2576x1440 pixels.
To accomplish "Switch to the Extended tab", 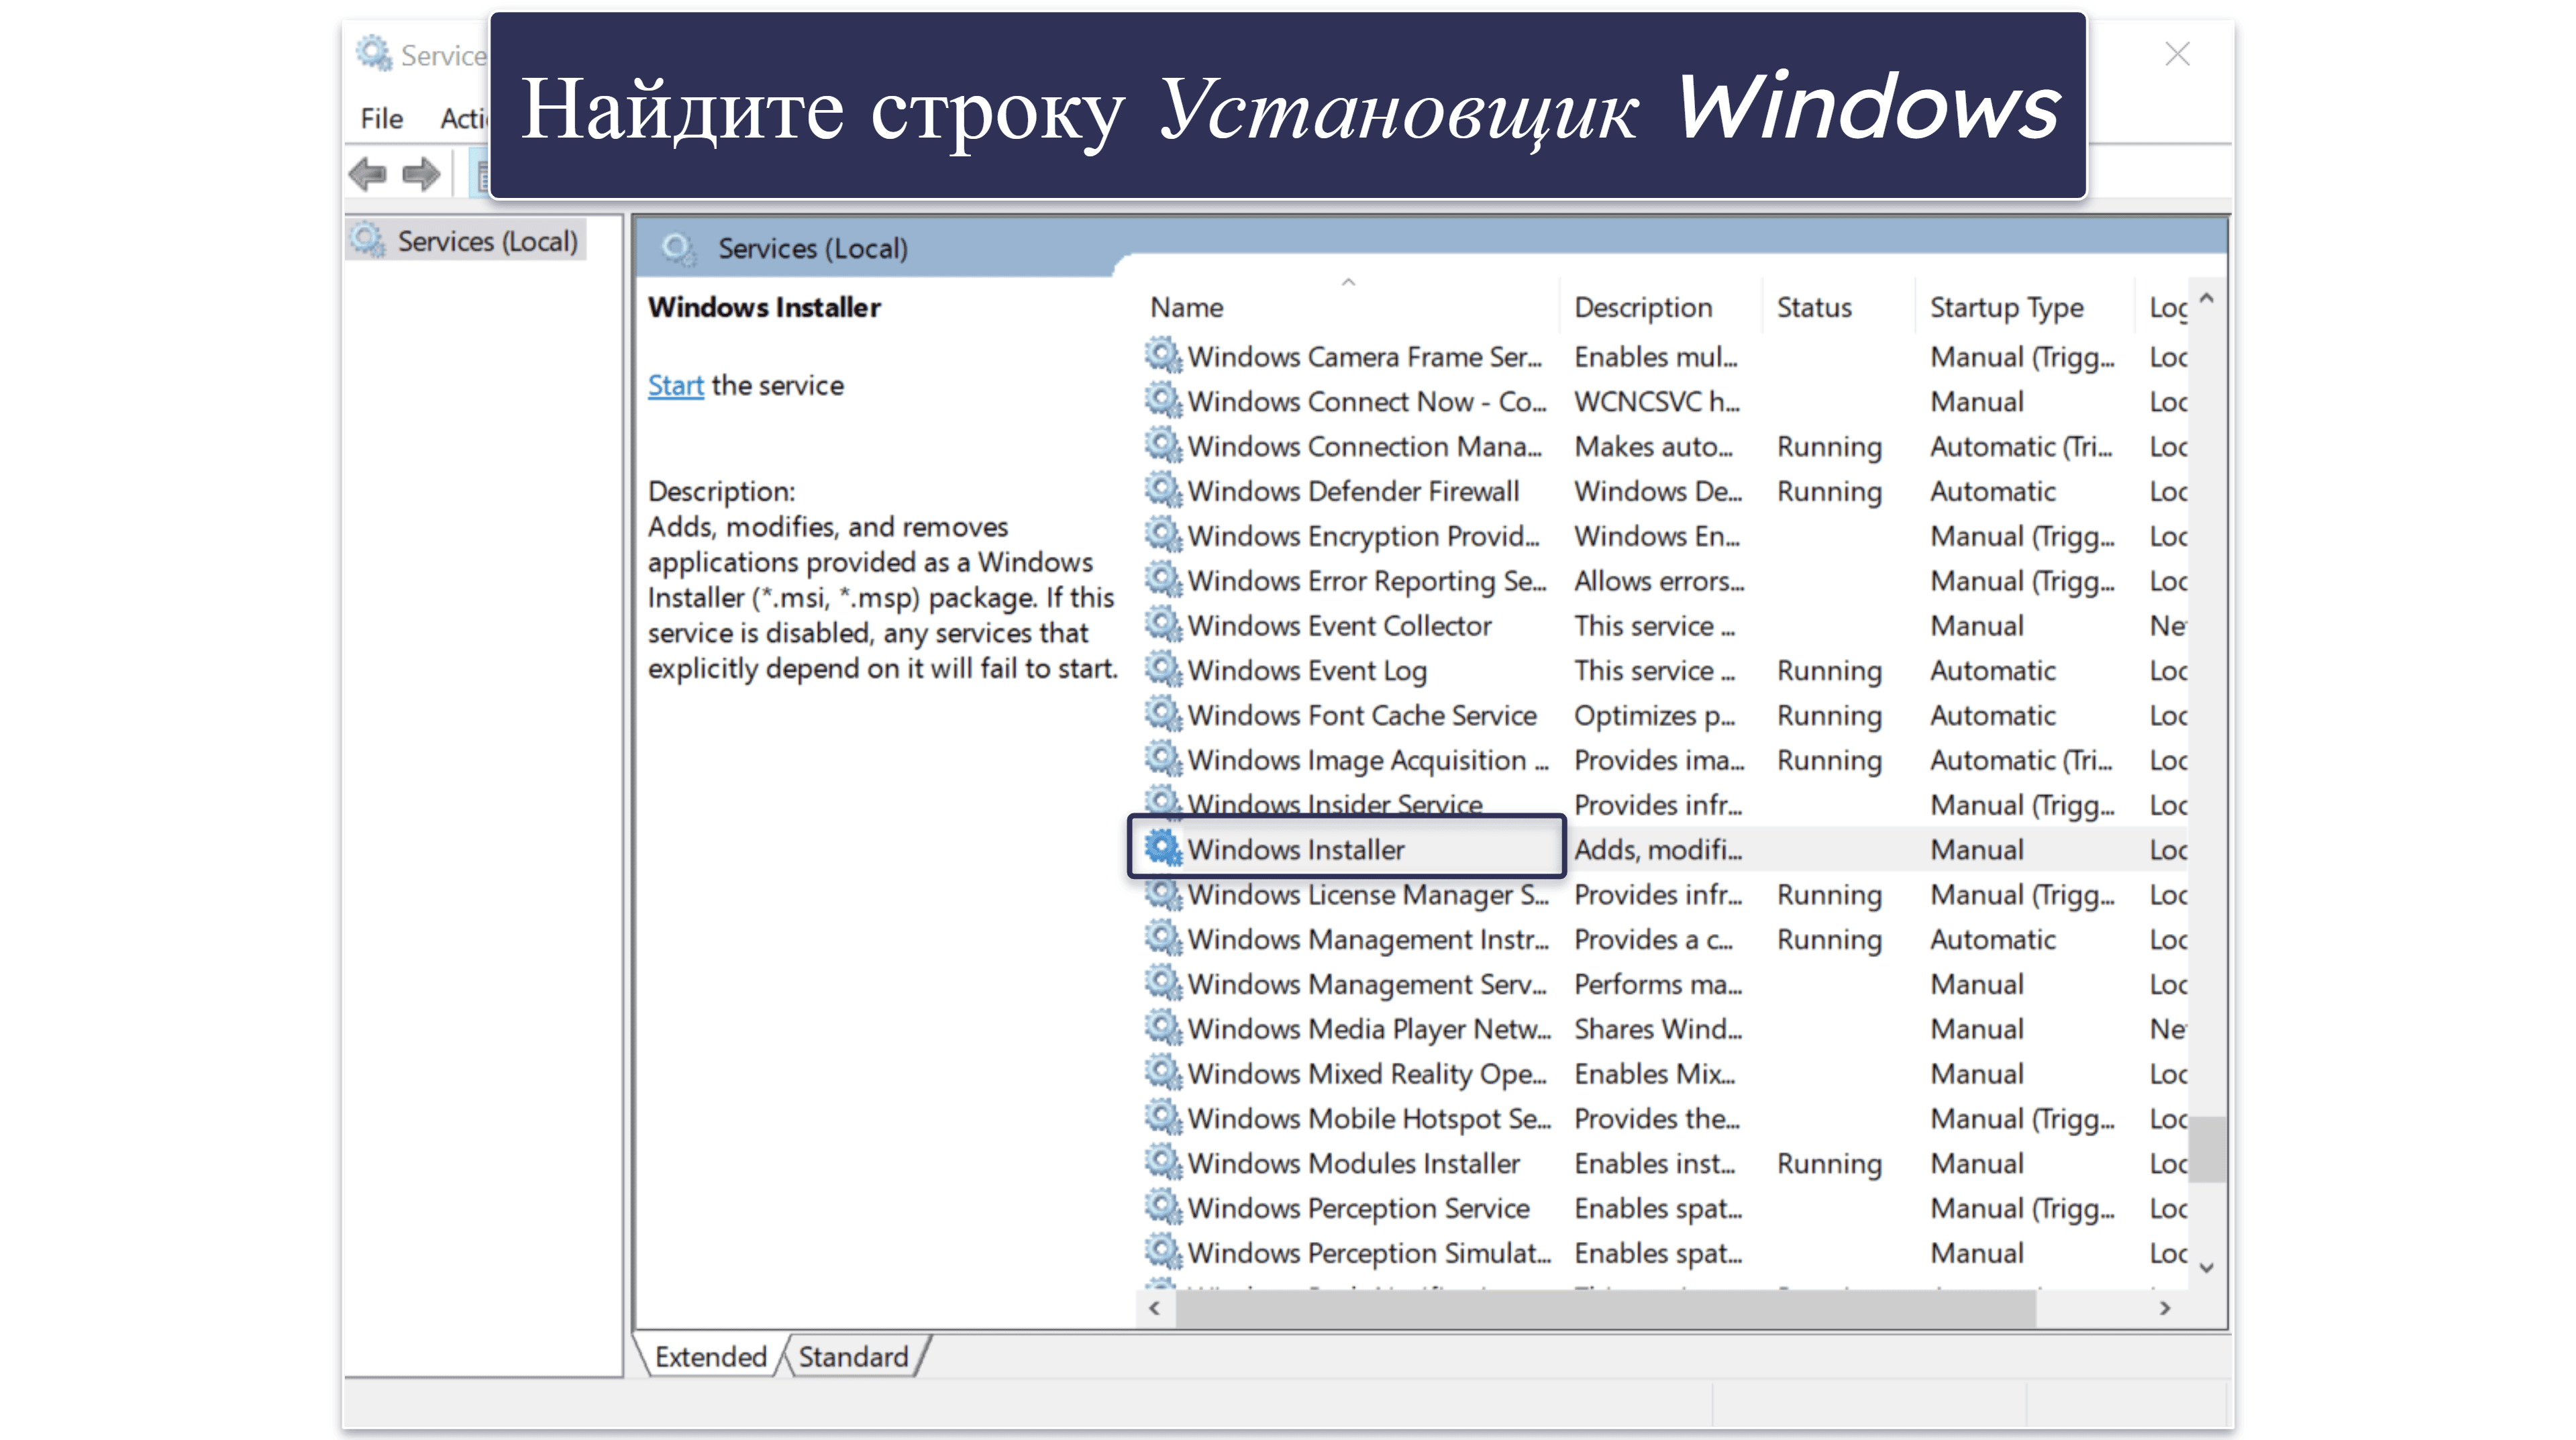I will tap(710, 1356).
